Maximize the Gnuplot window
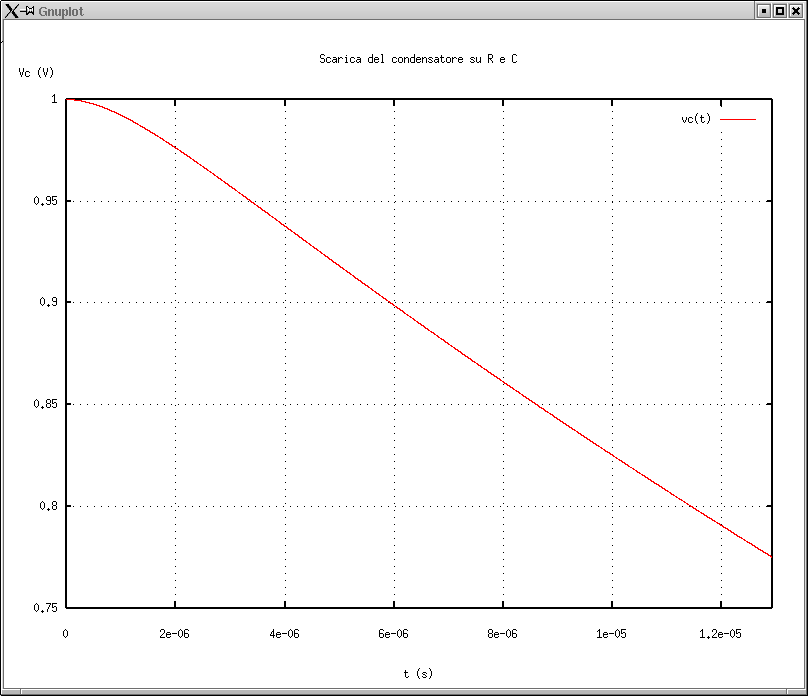The width and height of the screenshot is (808, 696). pos(779,10)
